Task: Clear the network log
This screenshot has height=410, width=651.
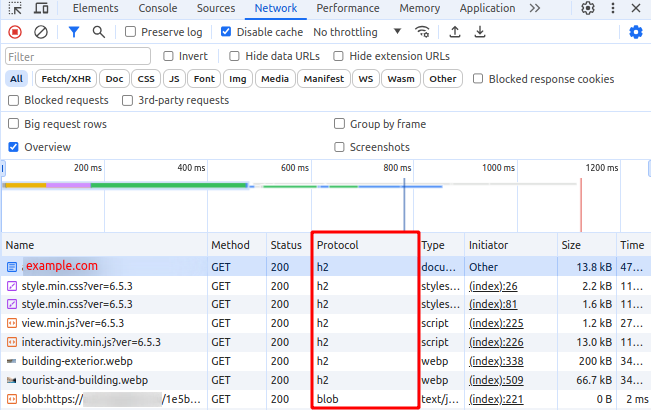Action: tap(41, 32)
